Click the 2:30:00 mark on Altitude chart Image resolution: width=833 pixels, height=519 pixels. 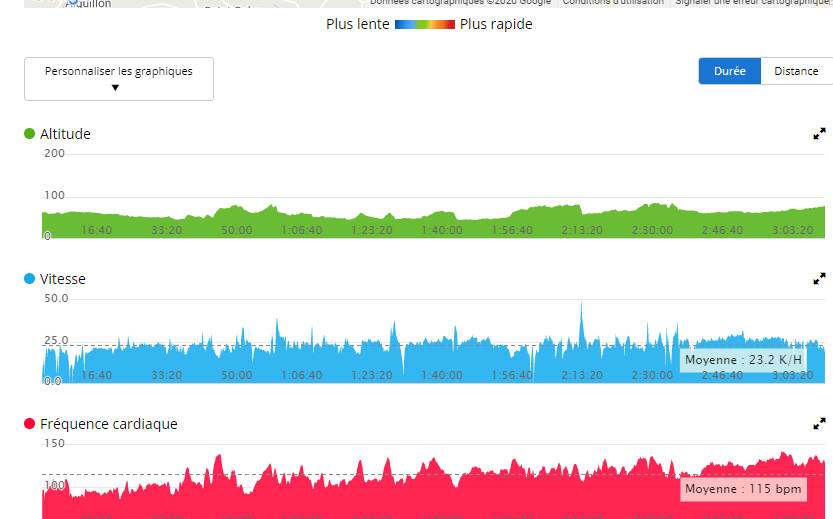pos(652,230)
